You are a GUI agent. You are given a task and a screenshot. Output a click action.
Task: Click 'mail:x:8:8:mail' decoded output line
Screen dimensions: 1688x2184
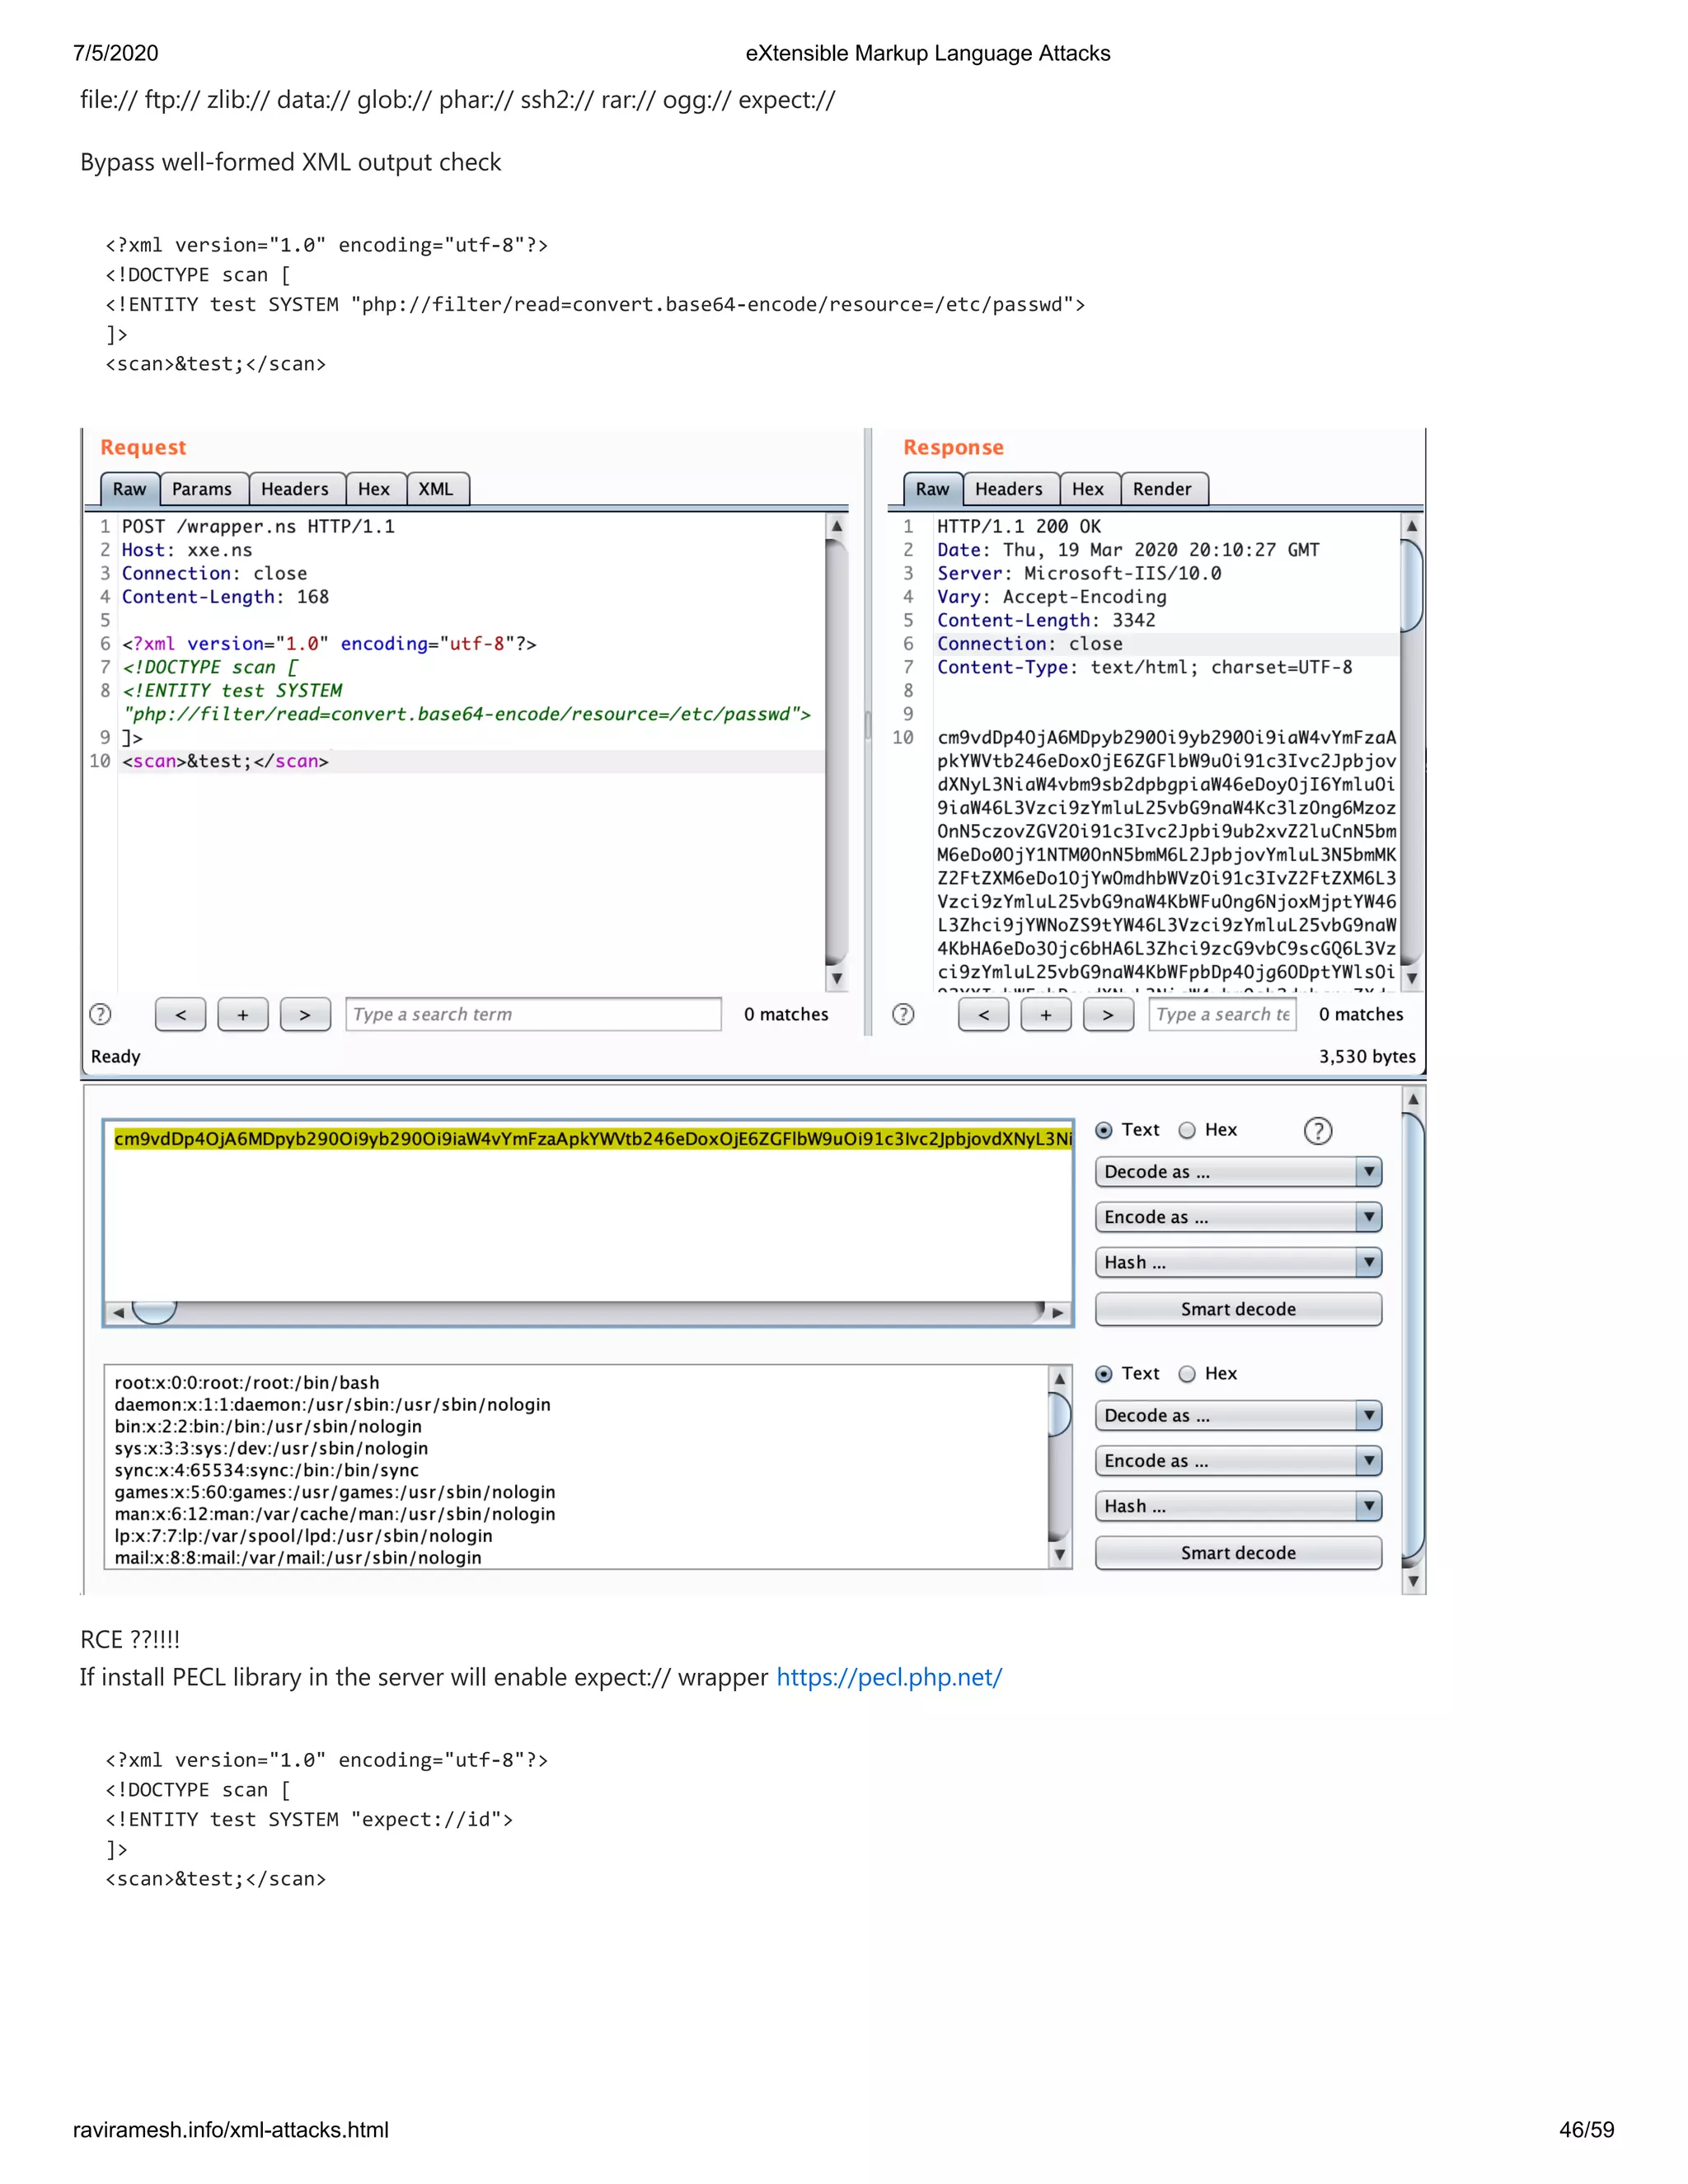(298, 1558)
